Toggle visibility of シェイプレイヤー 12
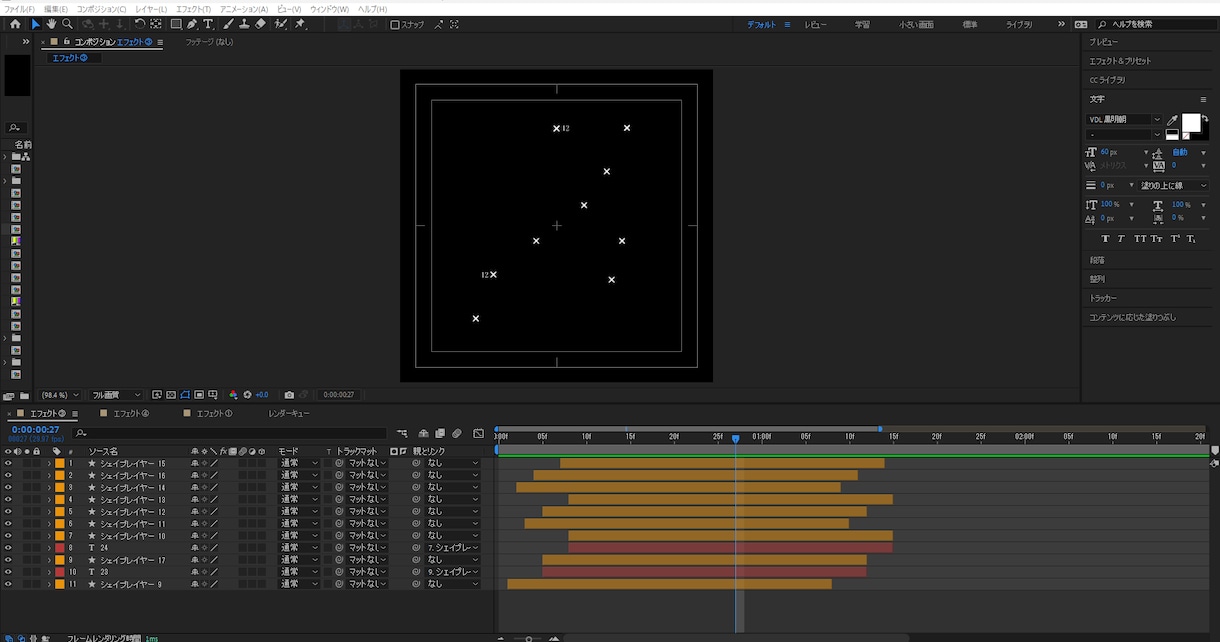1220x642 pixels. pos(8,511)
